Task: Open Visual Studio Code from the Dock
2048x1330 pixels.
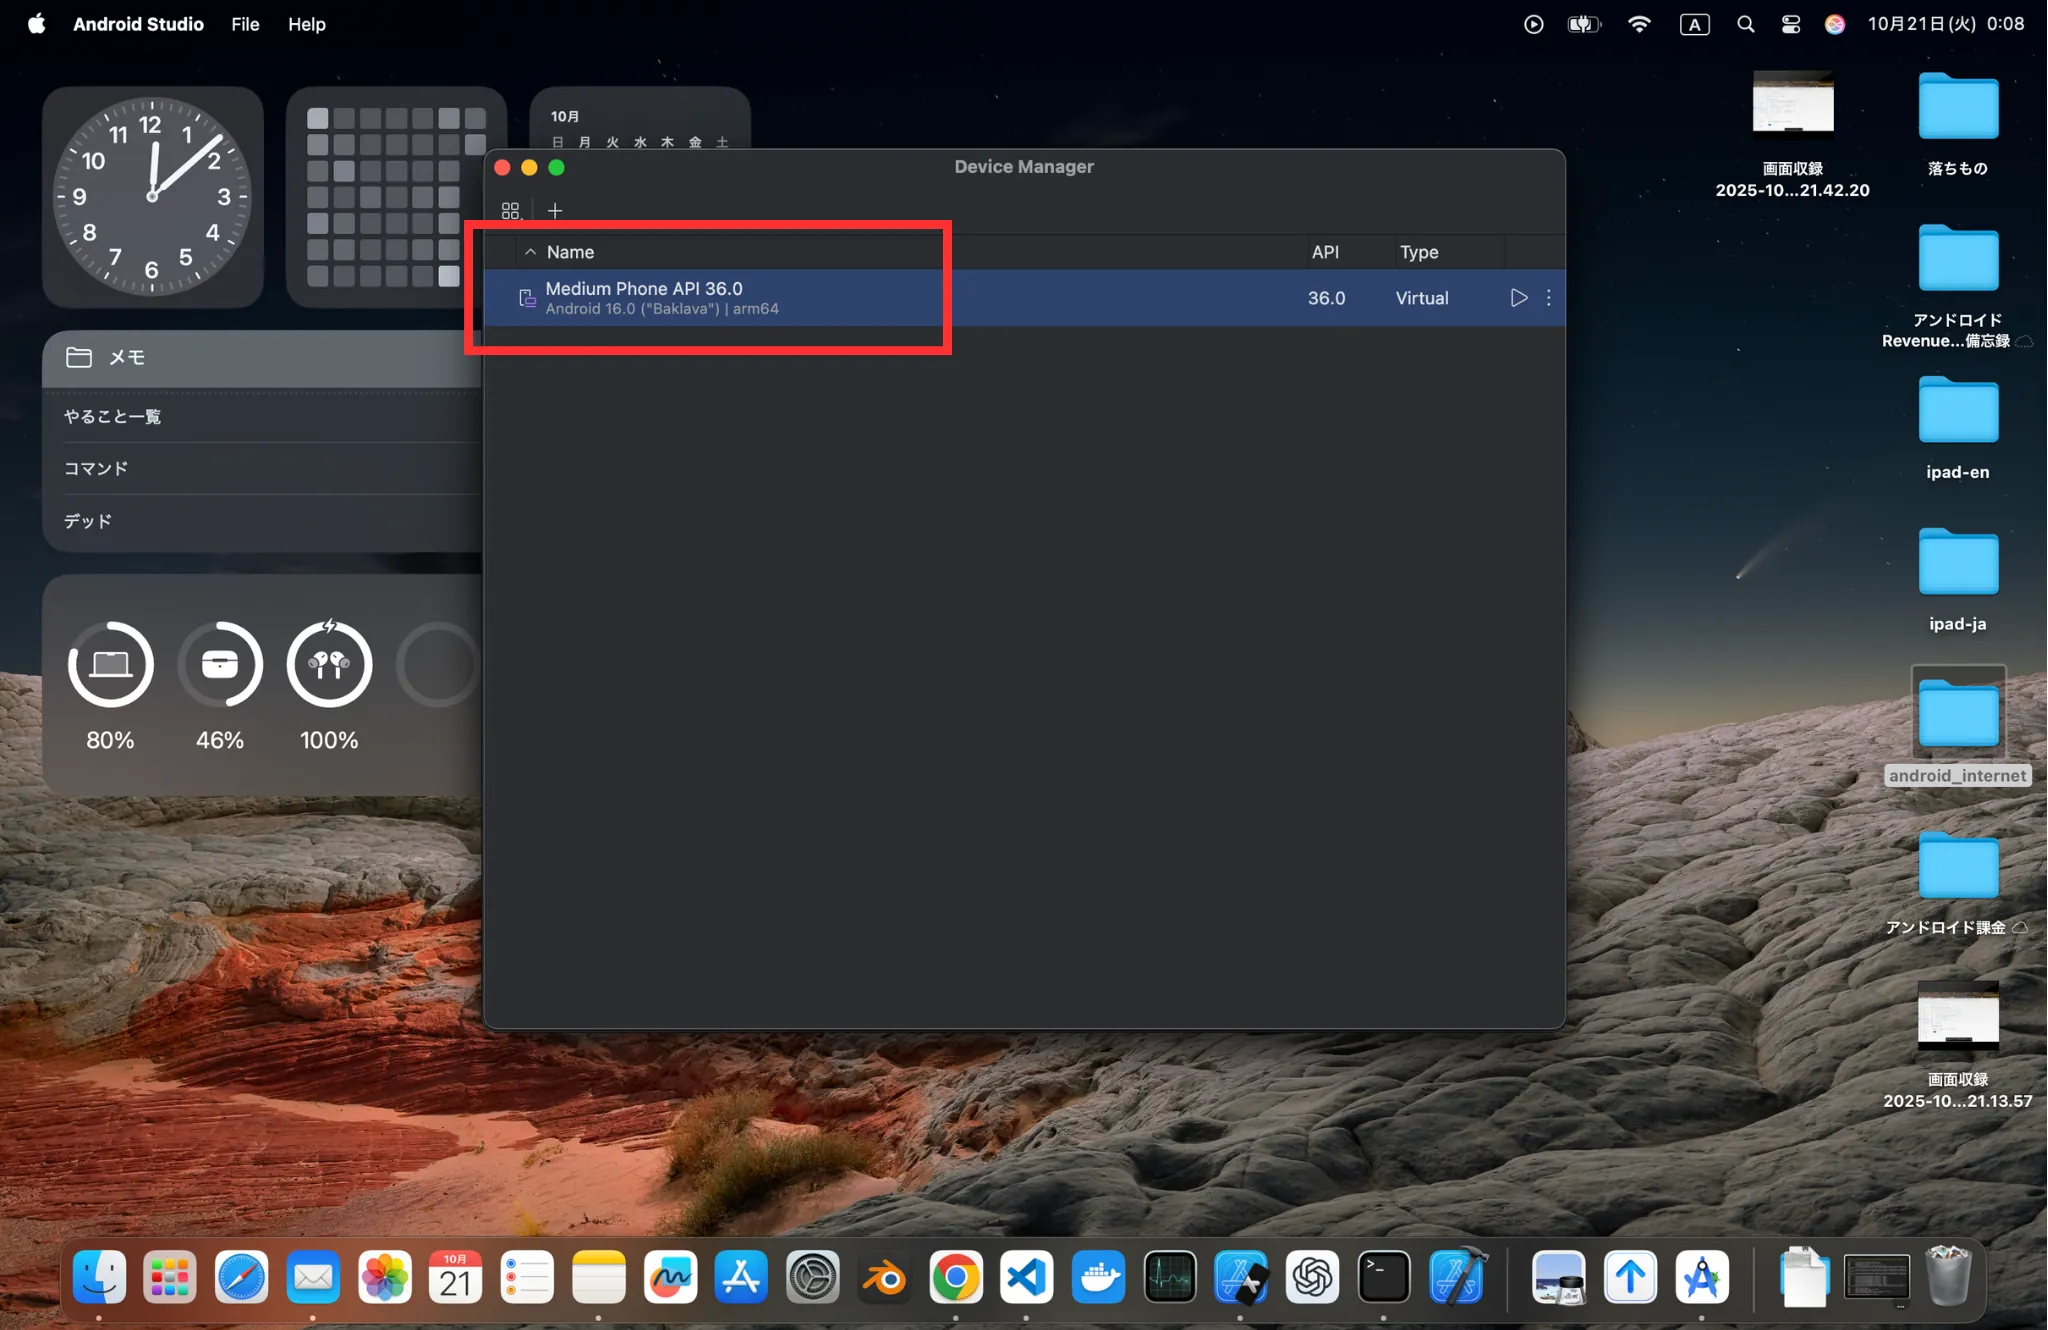Action: [x=1026, y=1277]
